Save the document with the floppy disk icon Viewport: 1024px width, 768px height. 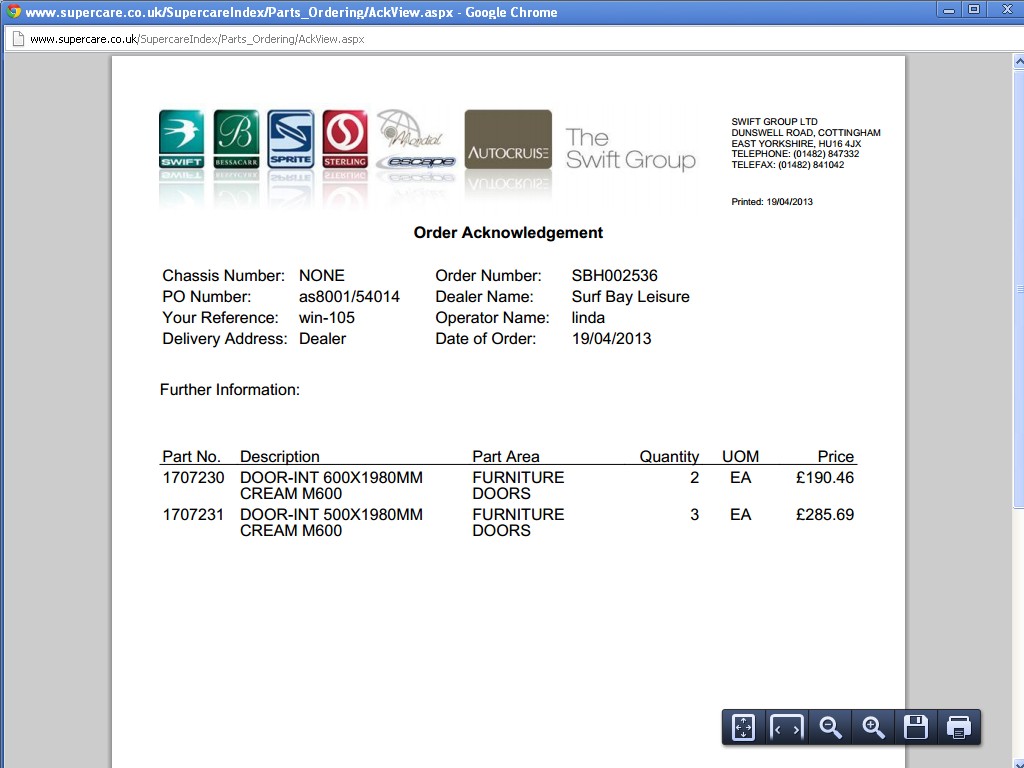[x=916, y=727]
